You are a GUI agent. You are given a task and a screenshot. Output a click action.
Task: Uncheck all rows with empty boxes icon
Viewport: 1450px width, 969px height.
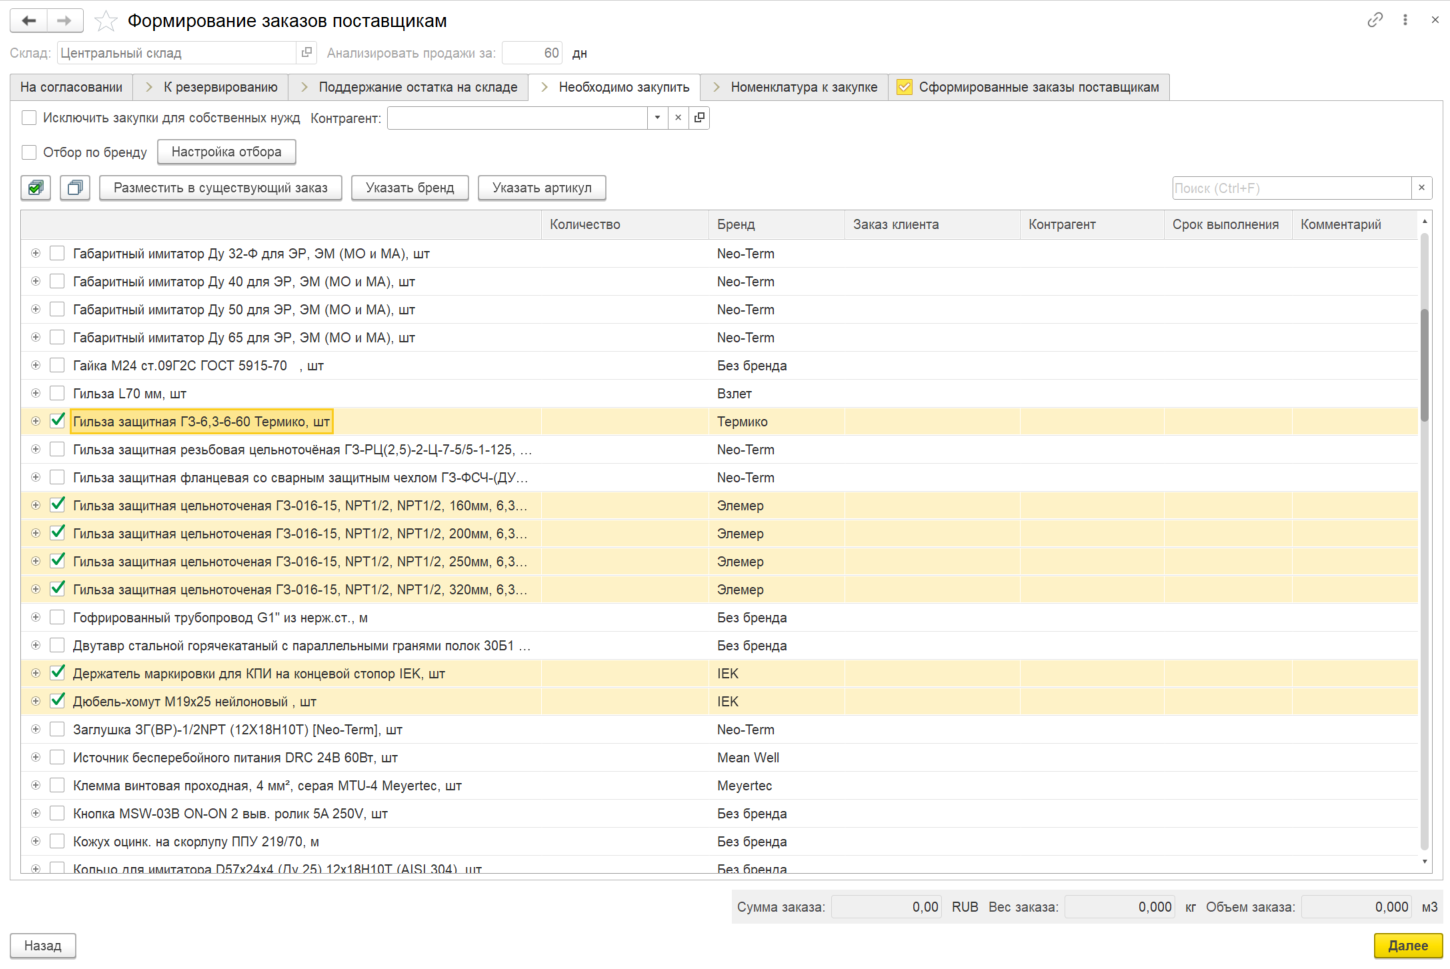[75, 188]
